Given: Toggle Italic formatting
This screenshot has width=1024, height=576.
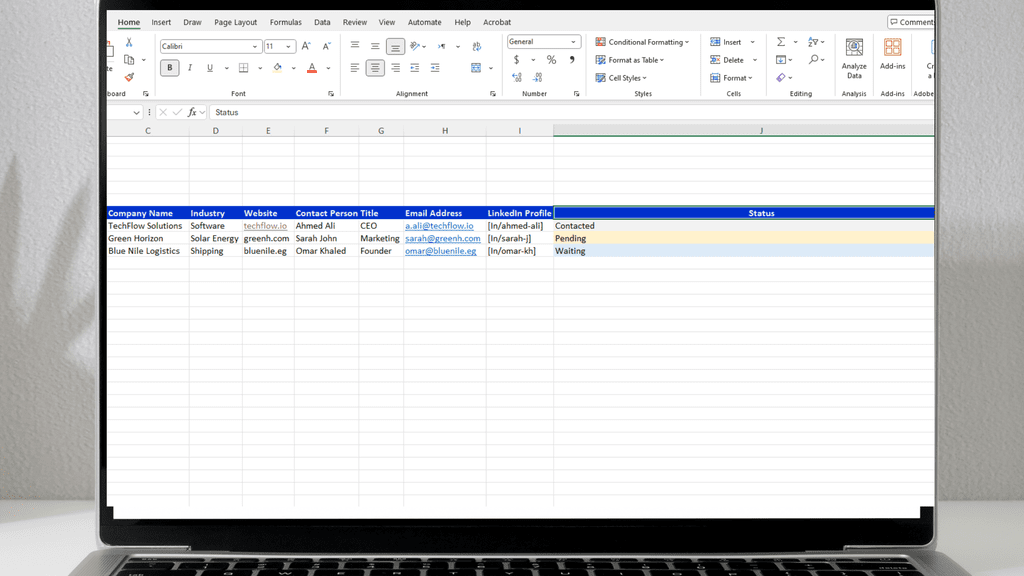Looking at the screenshot, I should 190,68.
